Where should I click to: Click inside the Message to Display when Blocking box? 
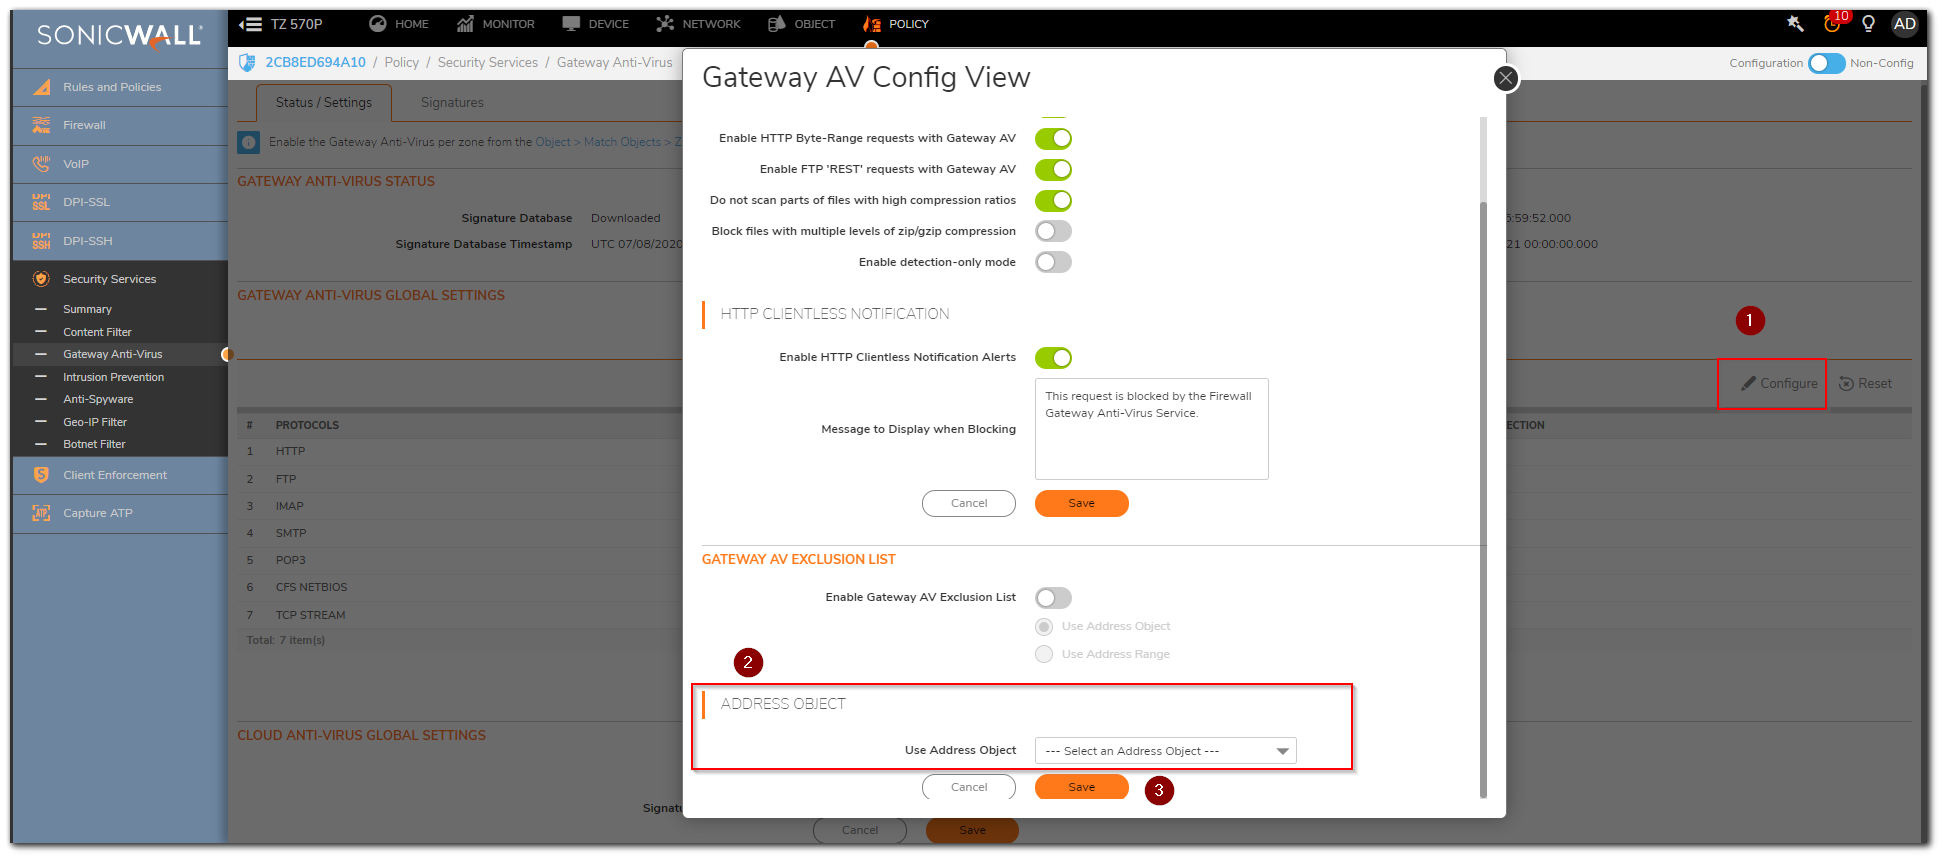[1151, 429]
